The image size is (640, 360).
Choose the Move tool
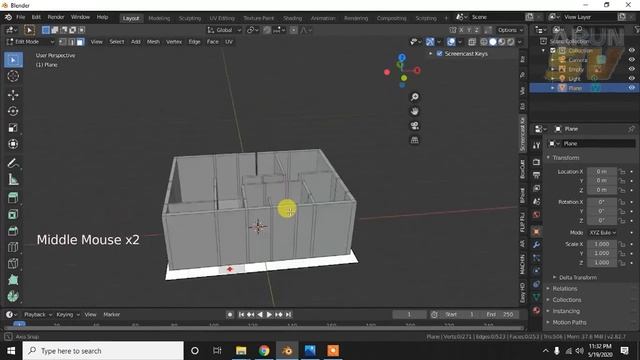13,95
